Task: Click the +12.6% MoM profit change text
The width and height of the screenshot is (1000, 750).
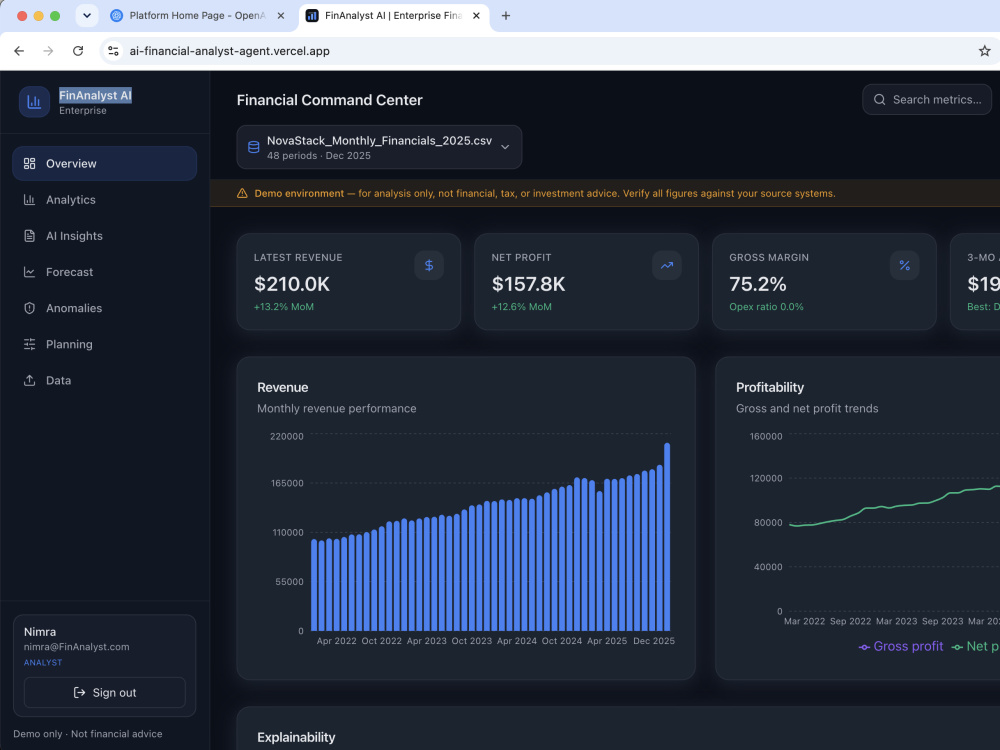Action: click(522, 307)
